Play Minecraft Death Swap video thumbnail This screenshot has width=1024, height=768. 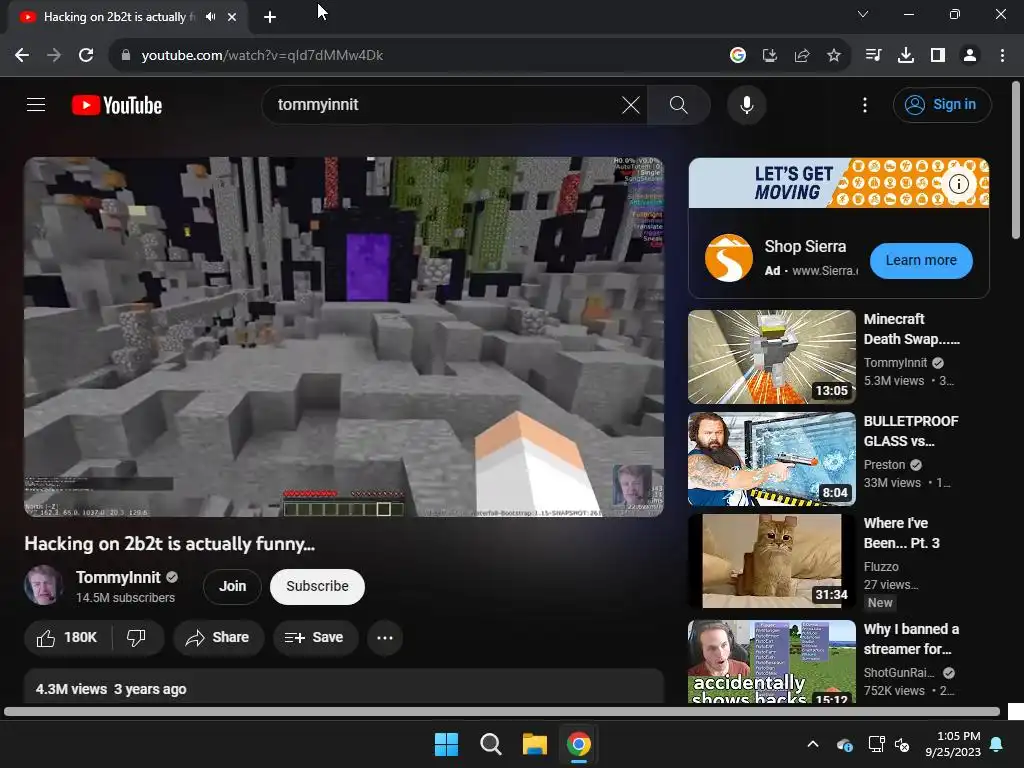click(x=771, y=357)
